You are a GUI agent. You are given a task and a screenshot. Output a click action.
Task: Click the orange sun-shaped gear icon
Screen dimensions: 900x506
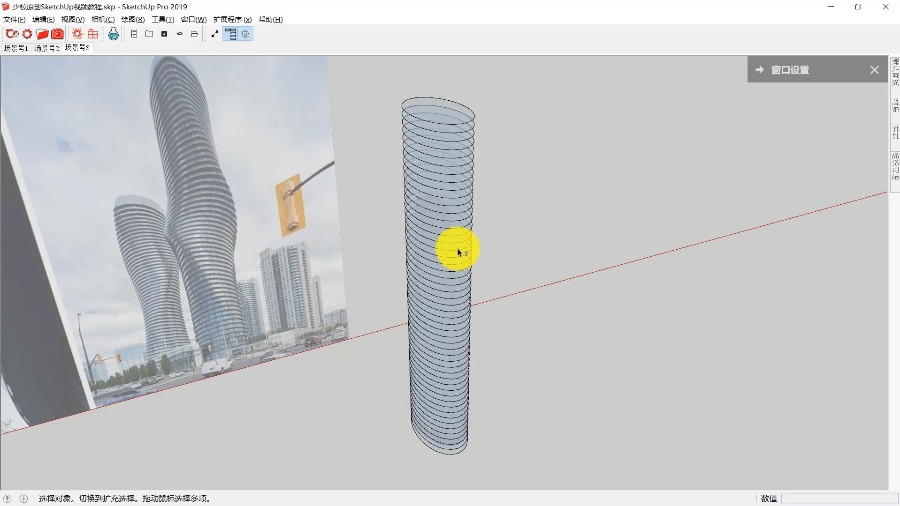77,34
